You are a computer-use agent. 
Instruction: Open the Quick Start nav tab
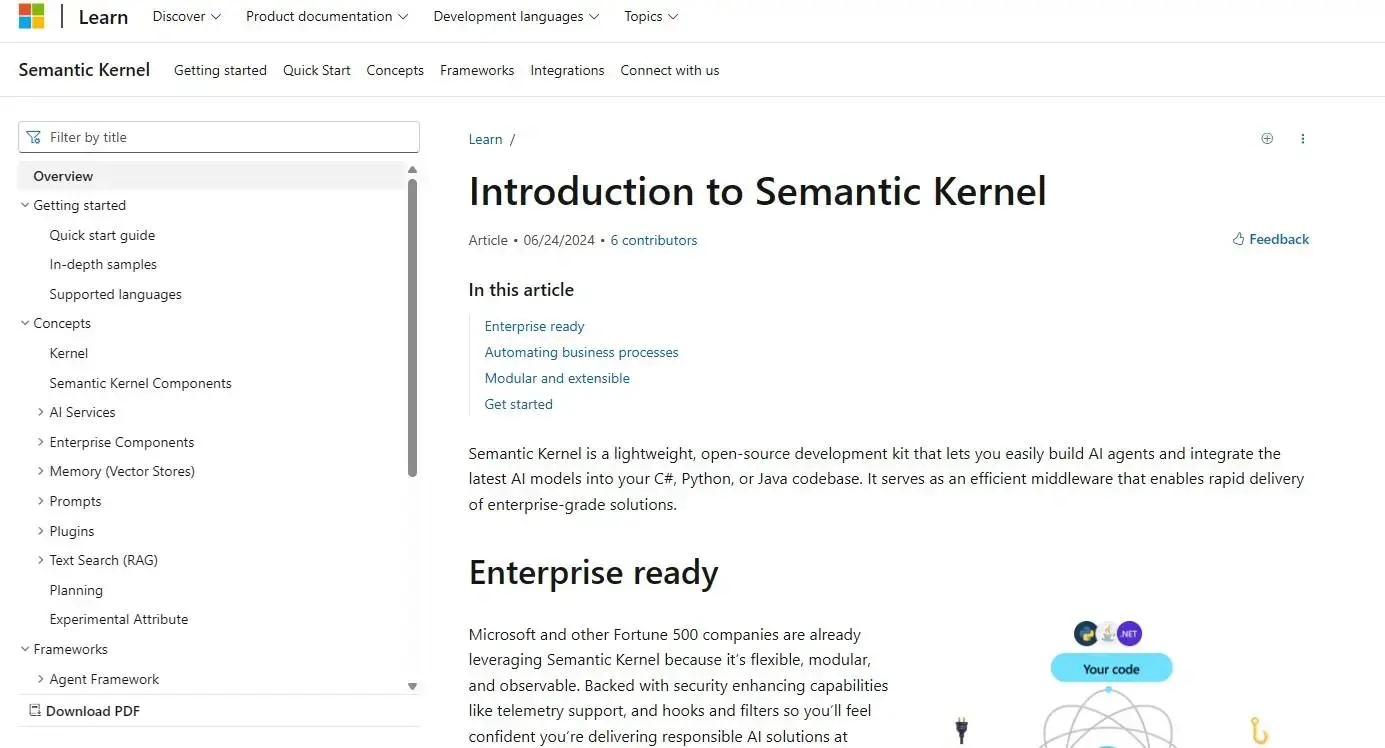(317, 70)
